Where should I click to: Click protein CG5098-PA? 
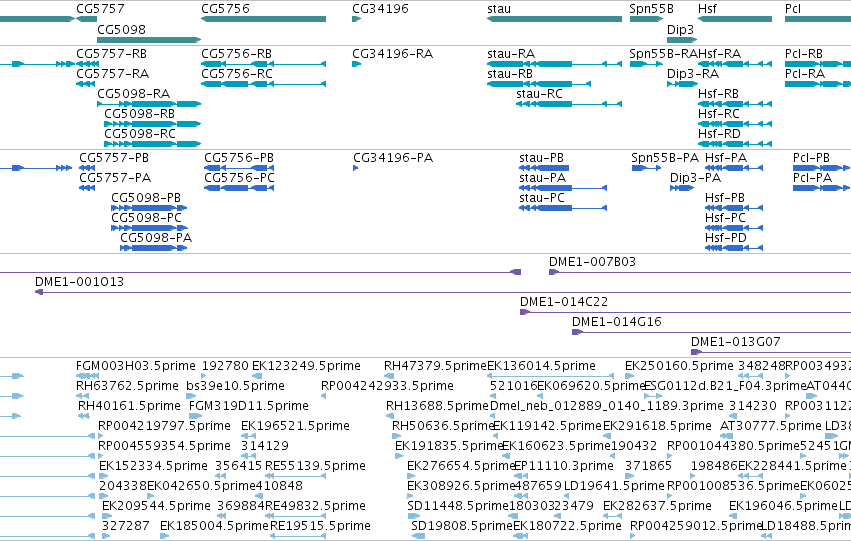(156, 238)
